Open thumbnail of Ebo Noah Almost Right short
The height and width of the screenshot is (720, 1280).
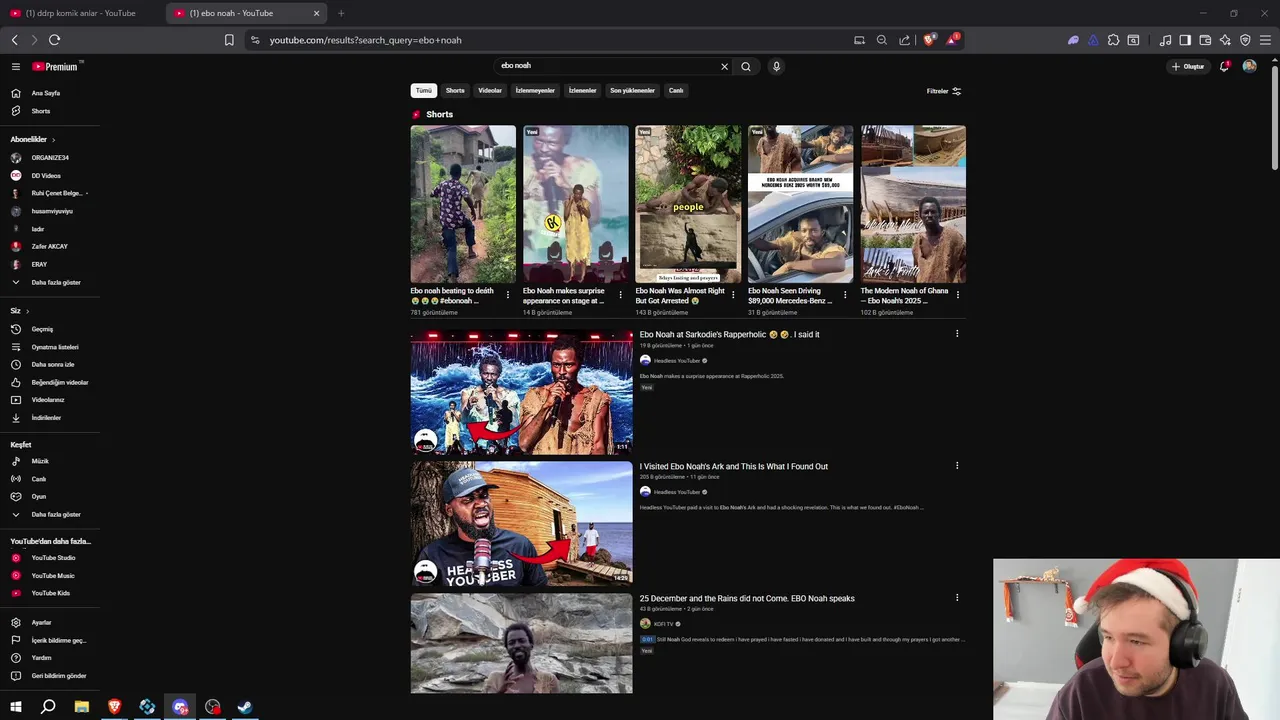click(x=688, y=204)
